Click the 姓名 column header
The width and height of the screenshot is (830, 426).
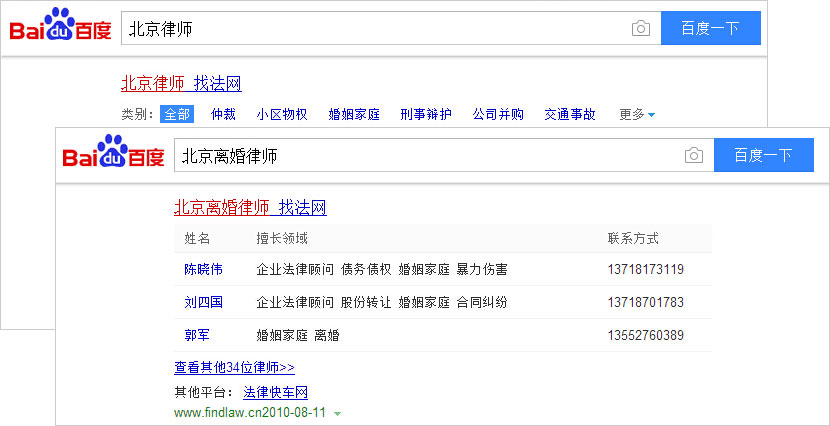pos(197,238)
